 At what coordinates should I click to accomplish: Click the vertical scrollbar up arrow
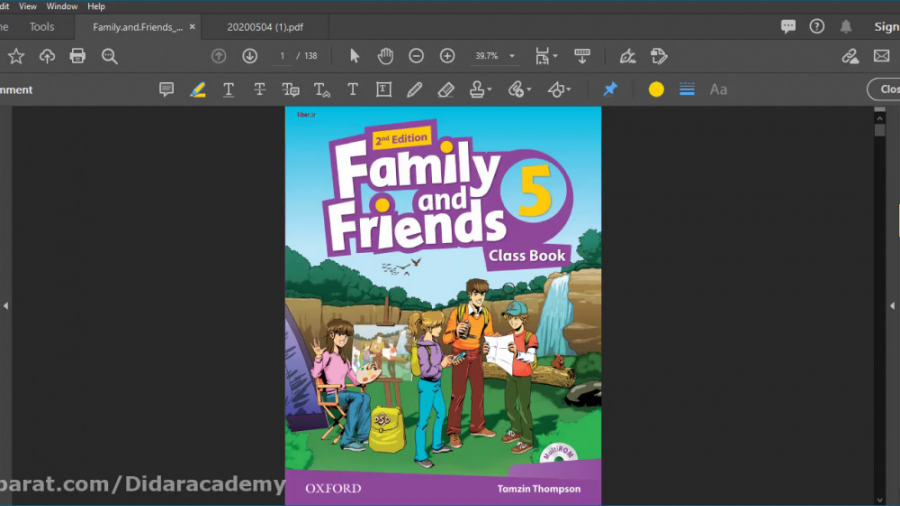[x=879, y=118]
